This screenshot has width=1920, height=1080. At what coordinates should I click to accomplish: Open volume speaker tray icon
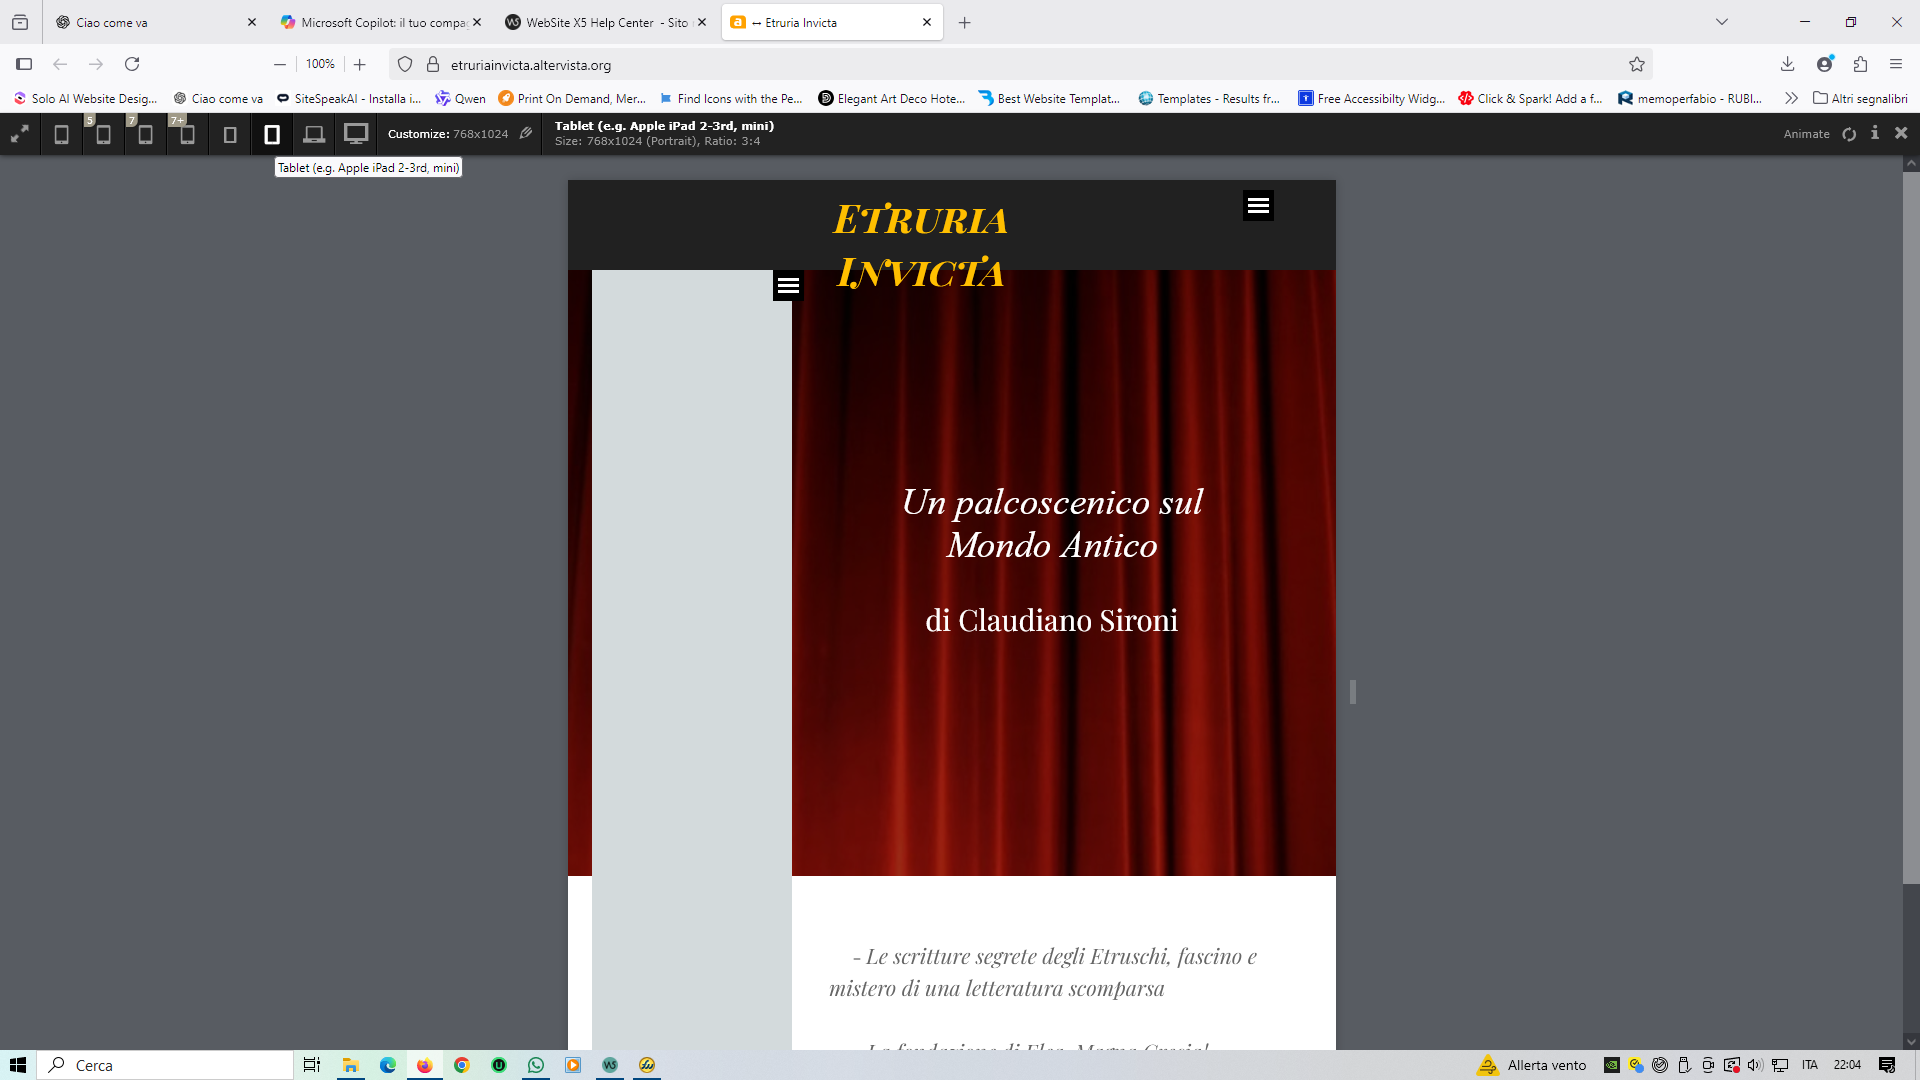click(1755, 1065)
